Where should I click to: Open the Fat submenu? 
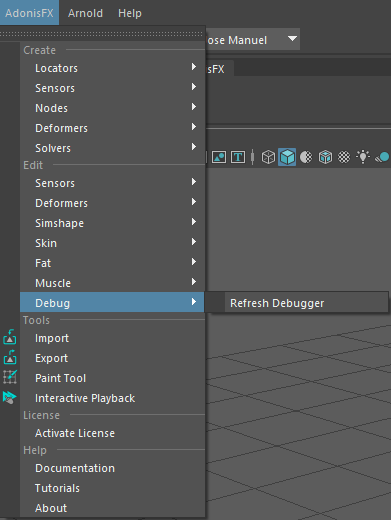coord(112,263)
